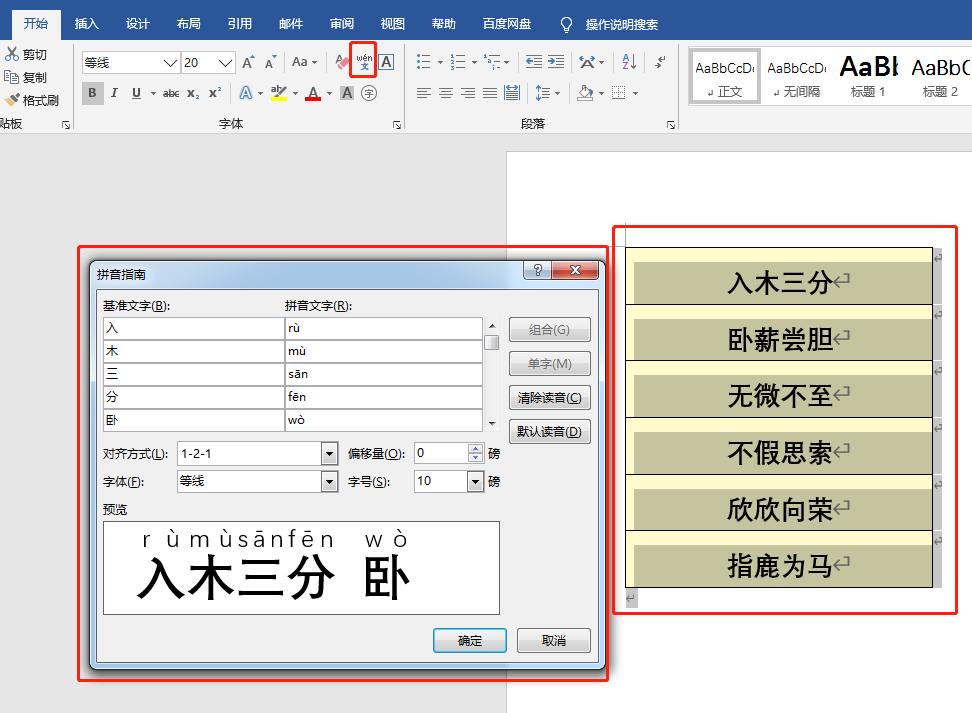The height and width of the screenshot is (713, 972).
Task: Open the alignment dropdown showing 1-2-1
Action: (x=328, y=453)
